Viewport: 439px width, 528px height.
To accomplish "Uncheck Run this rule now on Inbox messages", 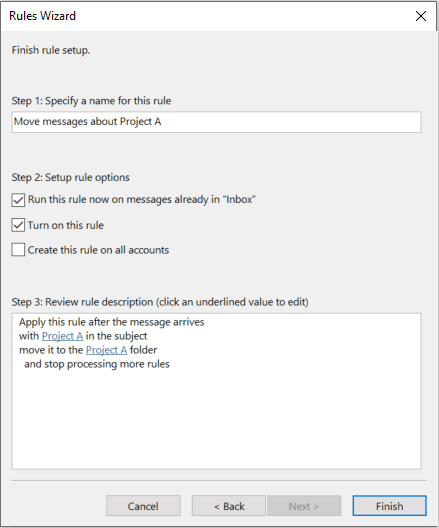I will tap(18, 200).
